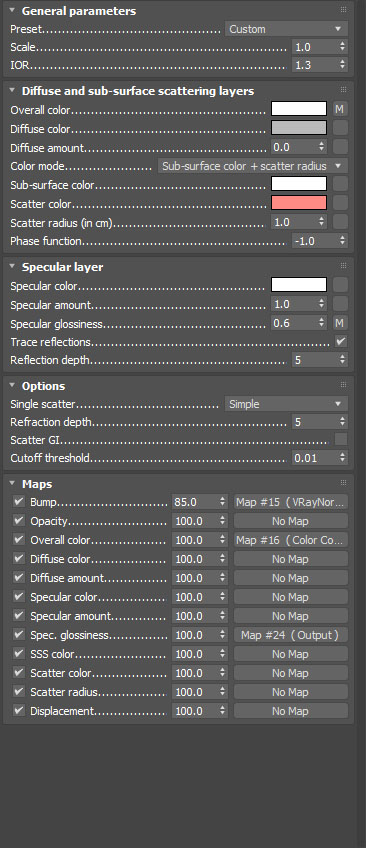Toggle the Spec. glossiness map enable checkbox
The width and height of the screenshot is (366, 848).
19,634
